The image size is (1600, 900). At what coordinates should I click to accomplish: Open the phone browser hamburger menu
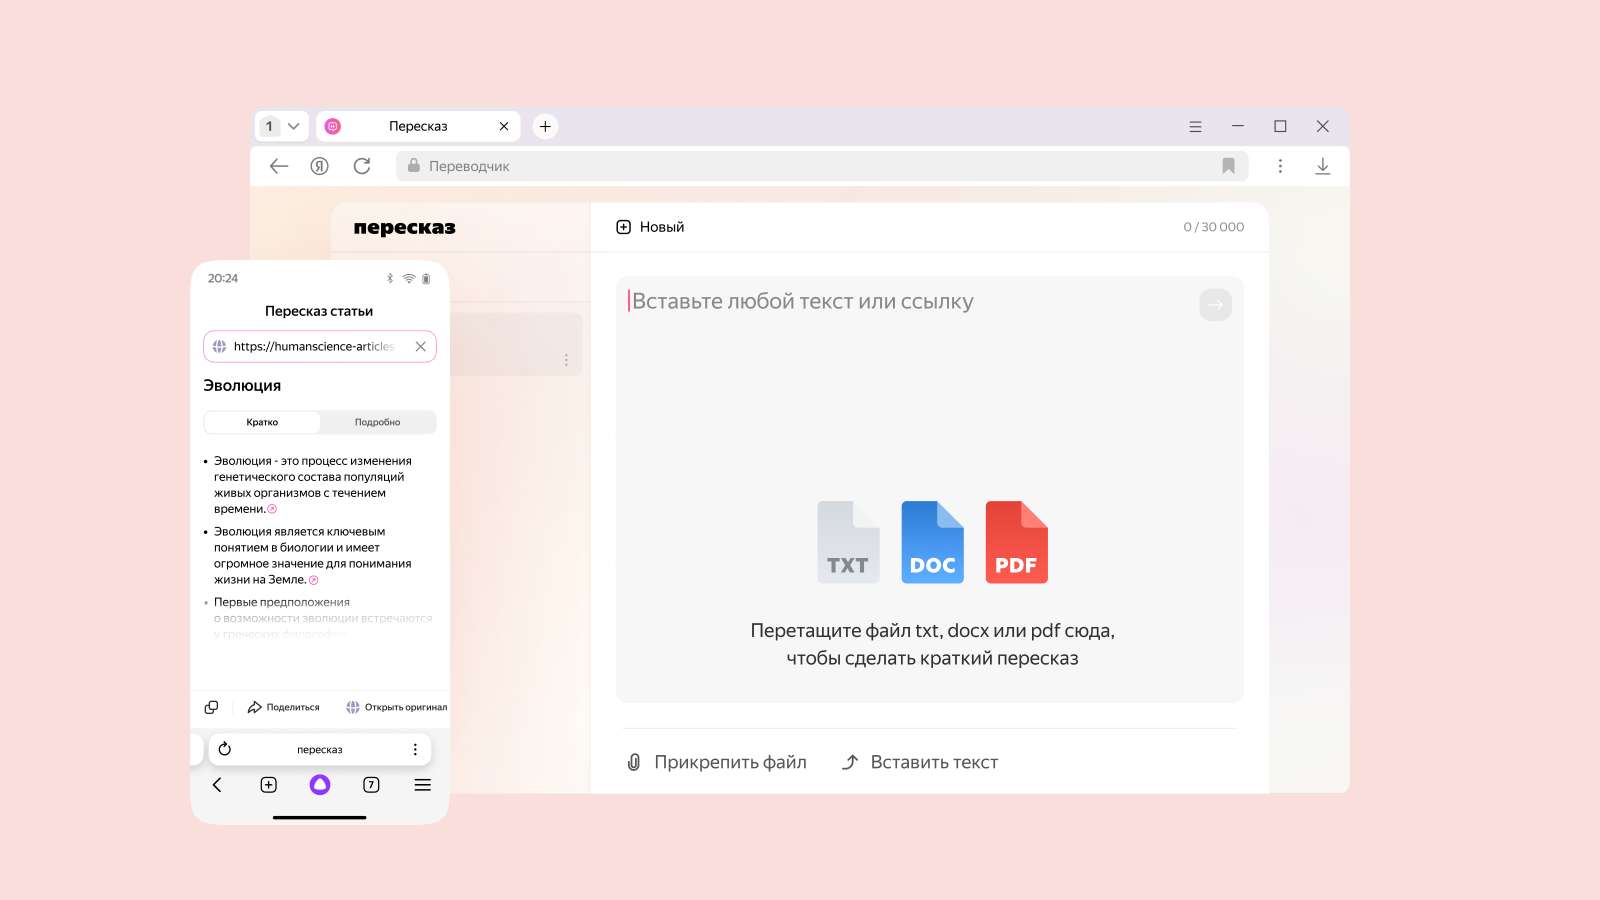click(x=423, y=785)
